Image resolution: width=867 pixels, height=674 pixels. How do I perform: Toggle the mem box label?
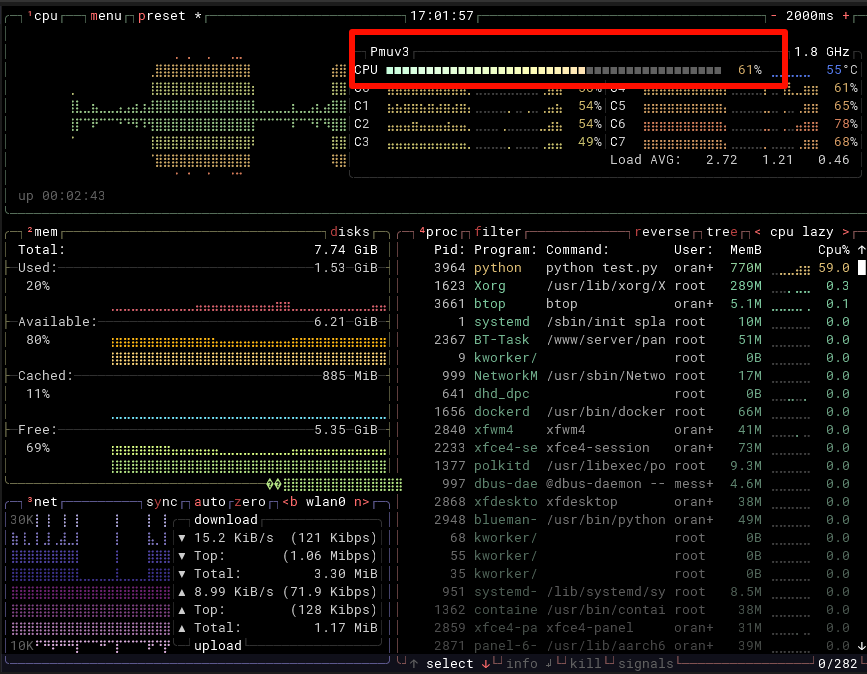tap(43, 232)
